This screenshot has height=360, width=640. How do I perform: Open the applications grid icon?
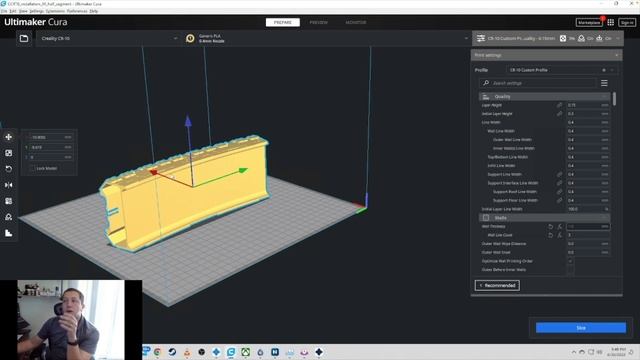[611, 22]
